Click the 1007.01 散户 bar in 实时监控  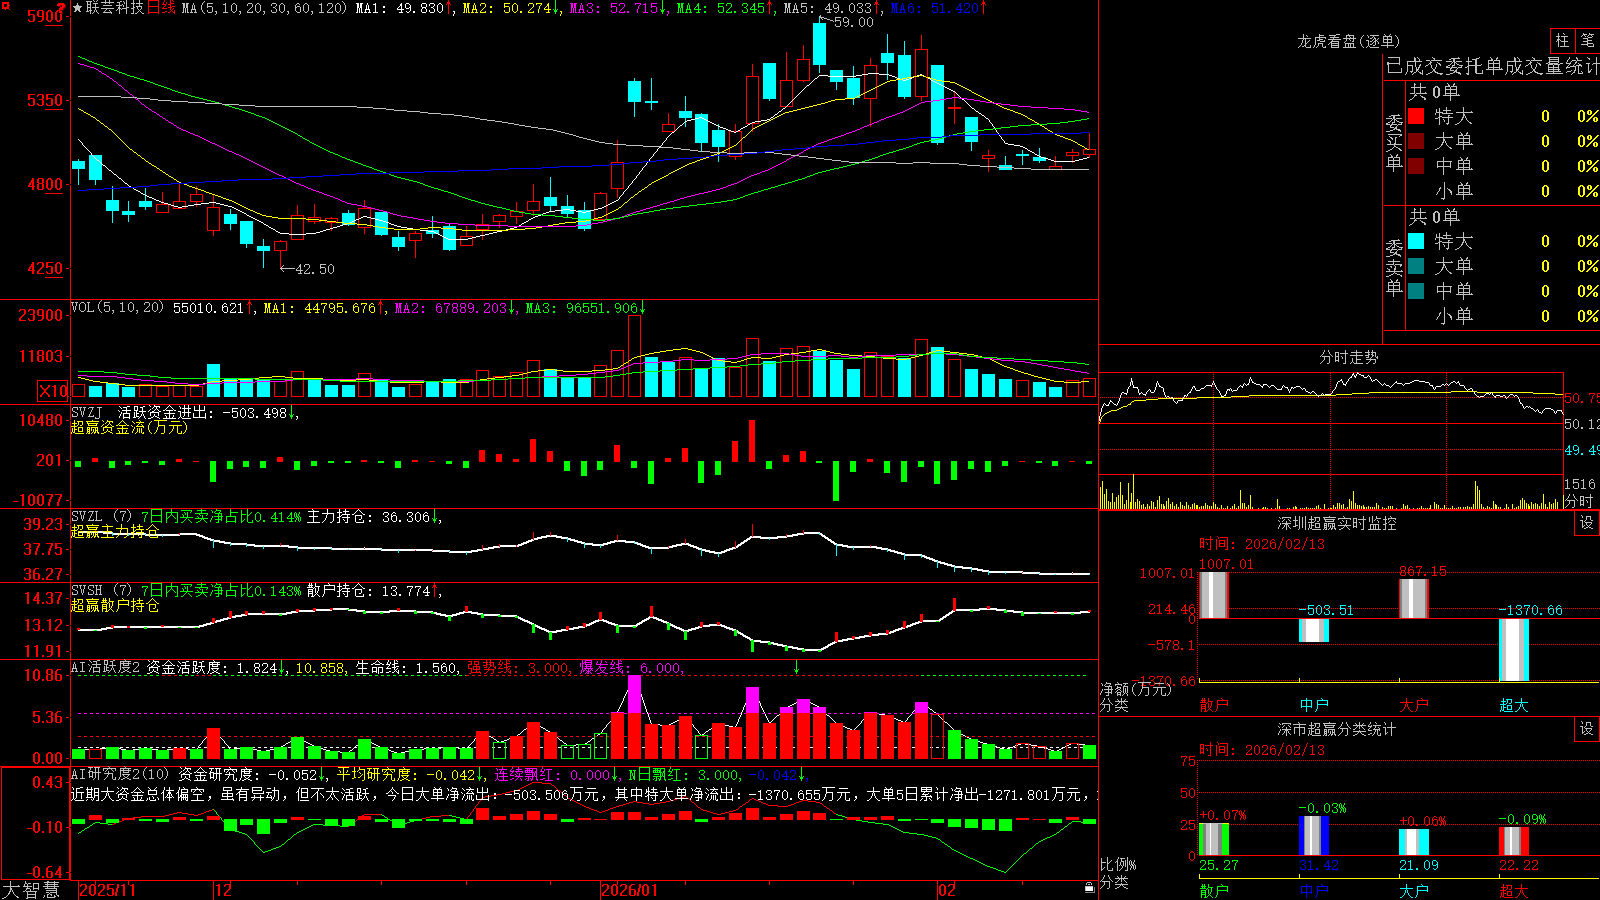click(x=1213, y=594)
